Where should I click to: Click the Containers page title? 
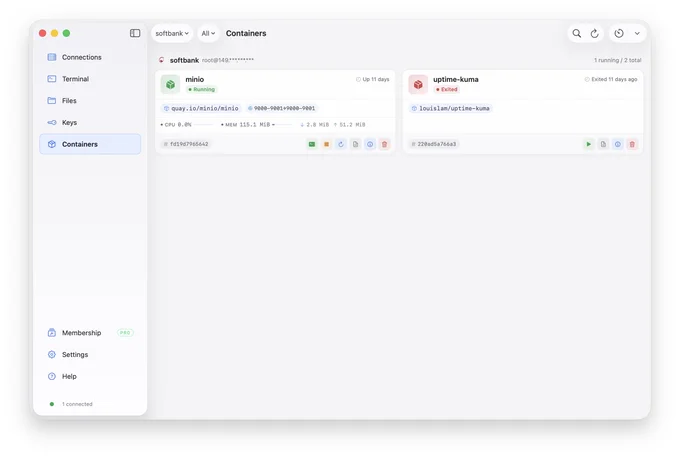tap(246, 33)
